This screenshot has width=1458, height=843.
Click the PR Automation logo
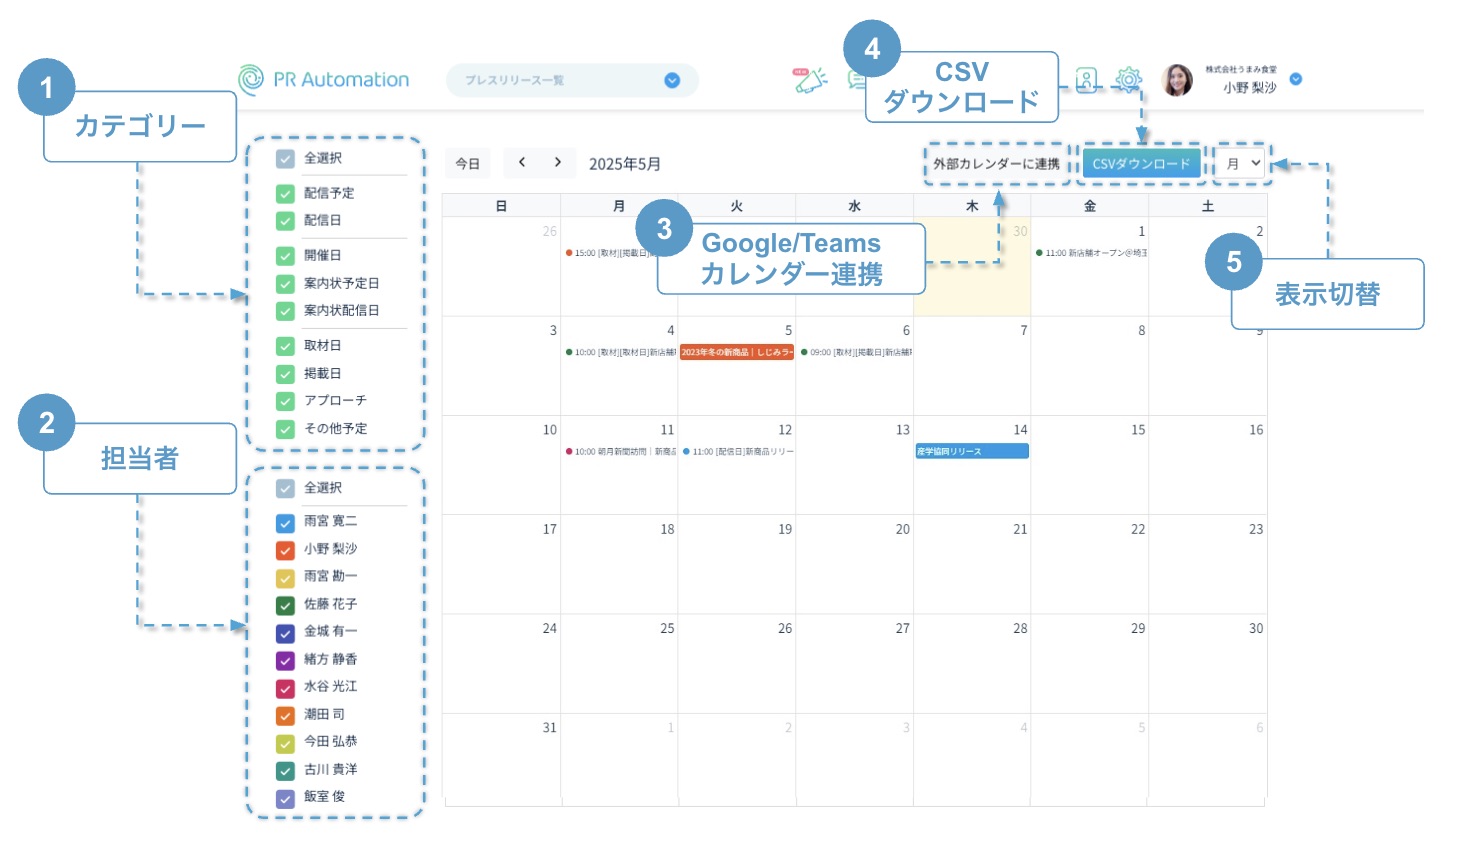323,80
